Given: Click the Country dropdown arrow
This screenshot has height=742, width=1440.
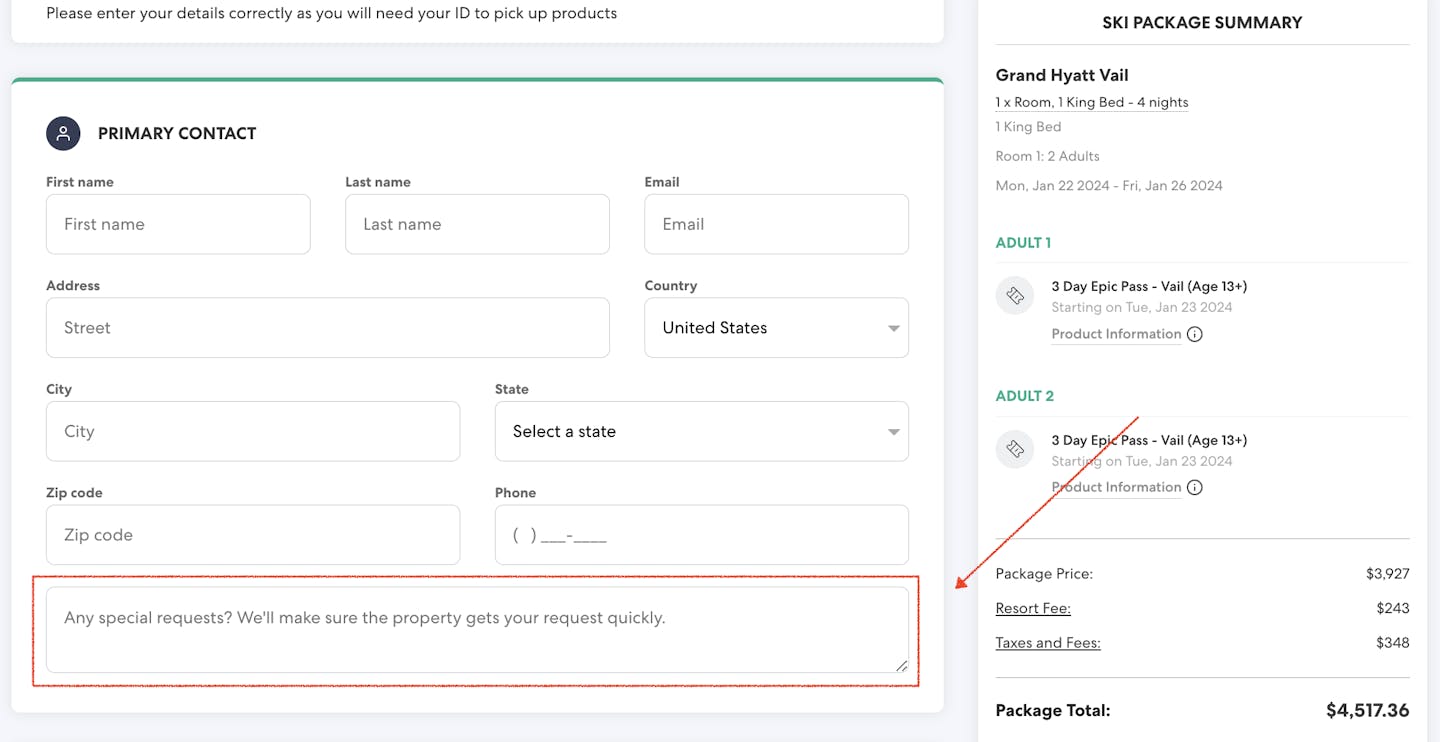Looking at the screenshot, I should click(893, 328).
